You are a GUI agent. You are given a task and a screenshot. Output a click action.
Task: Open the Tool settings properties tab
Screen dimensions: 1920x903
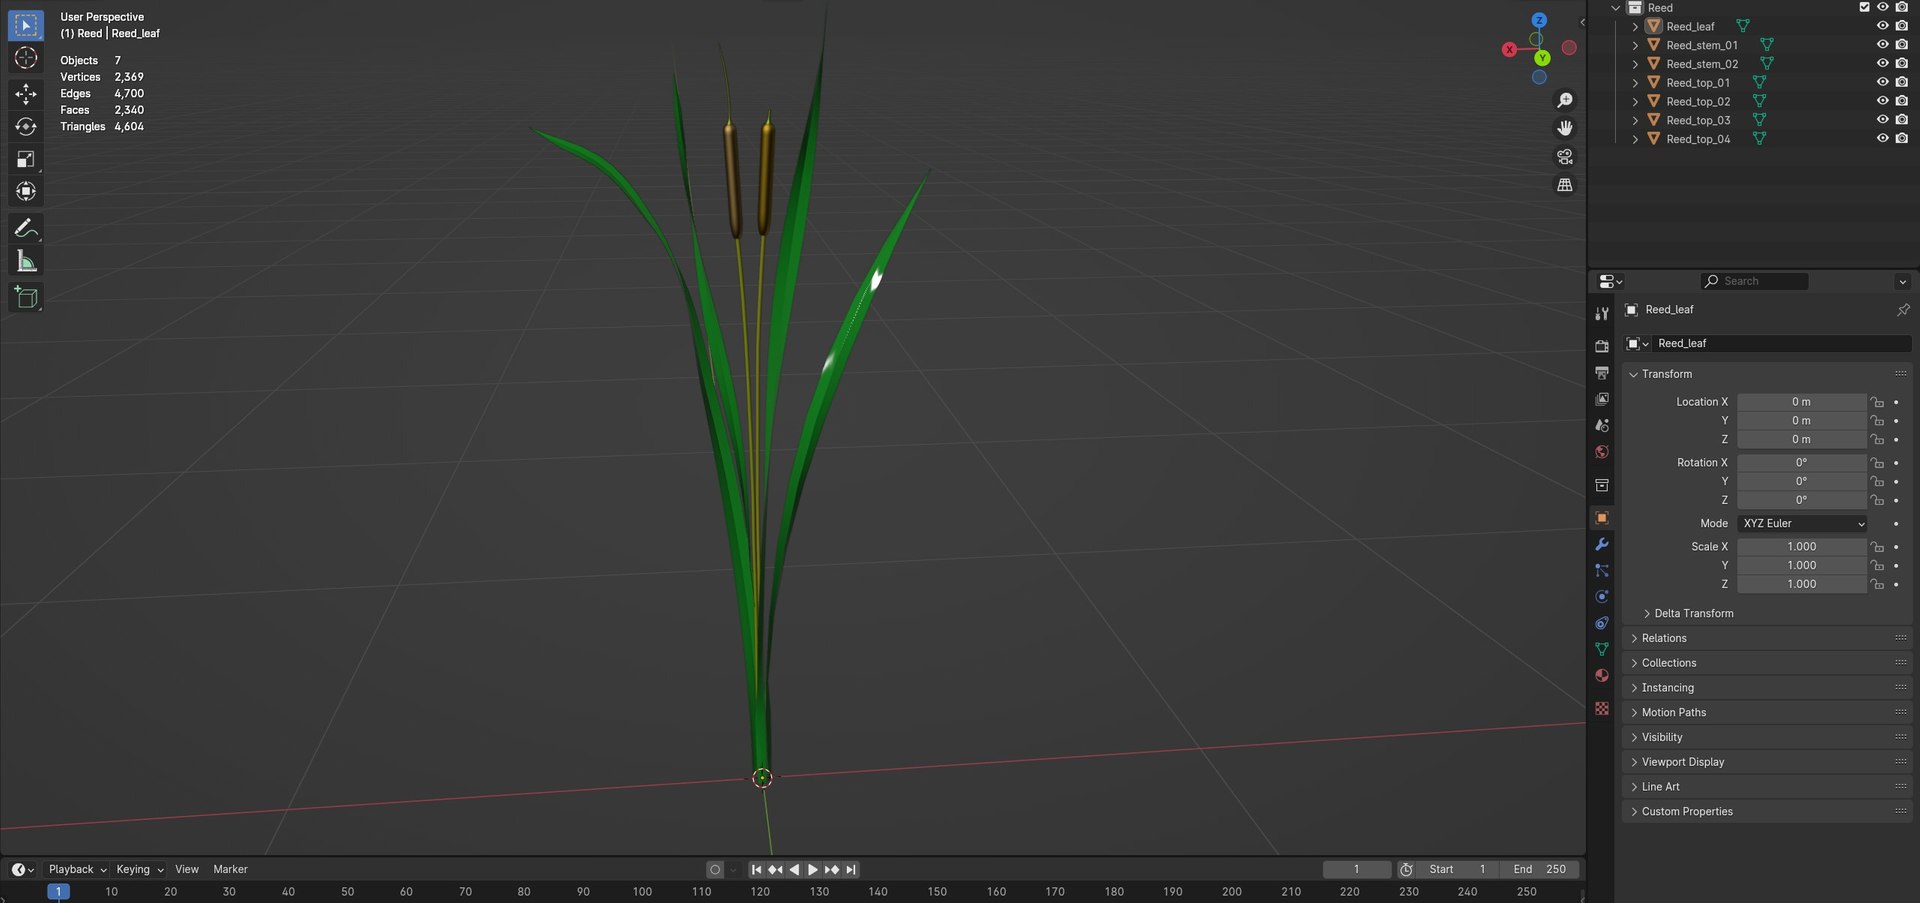[x=1602, y=314]
